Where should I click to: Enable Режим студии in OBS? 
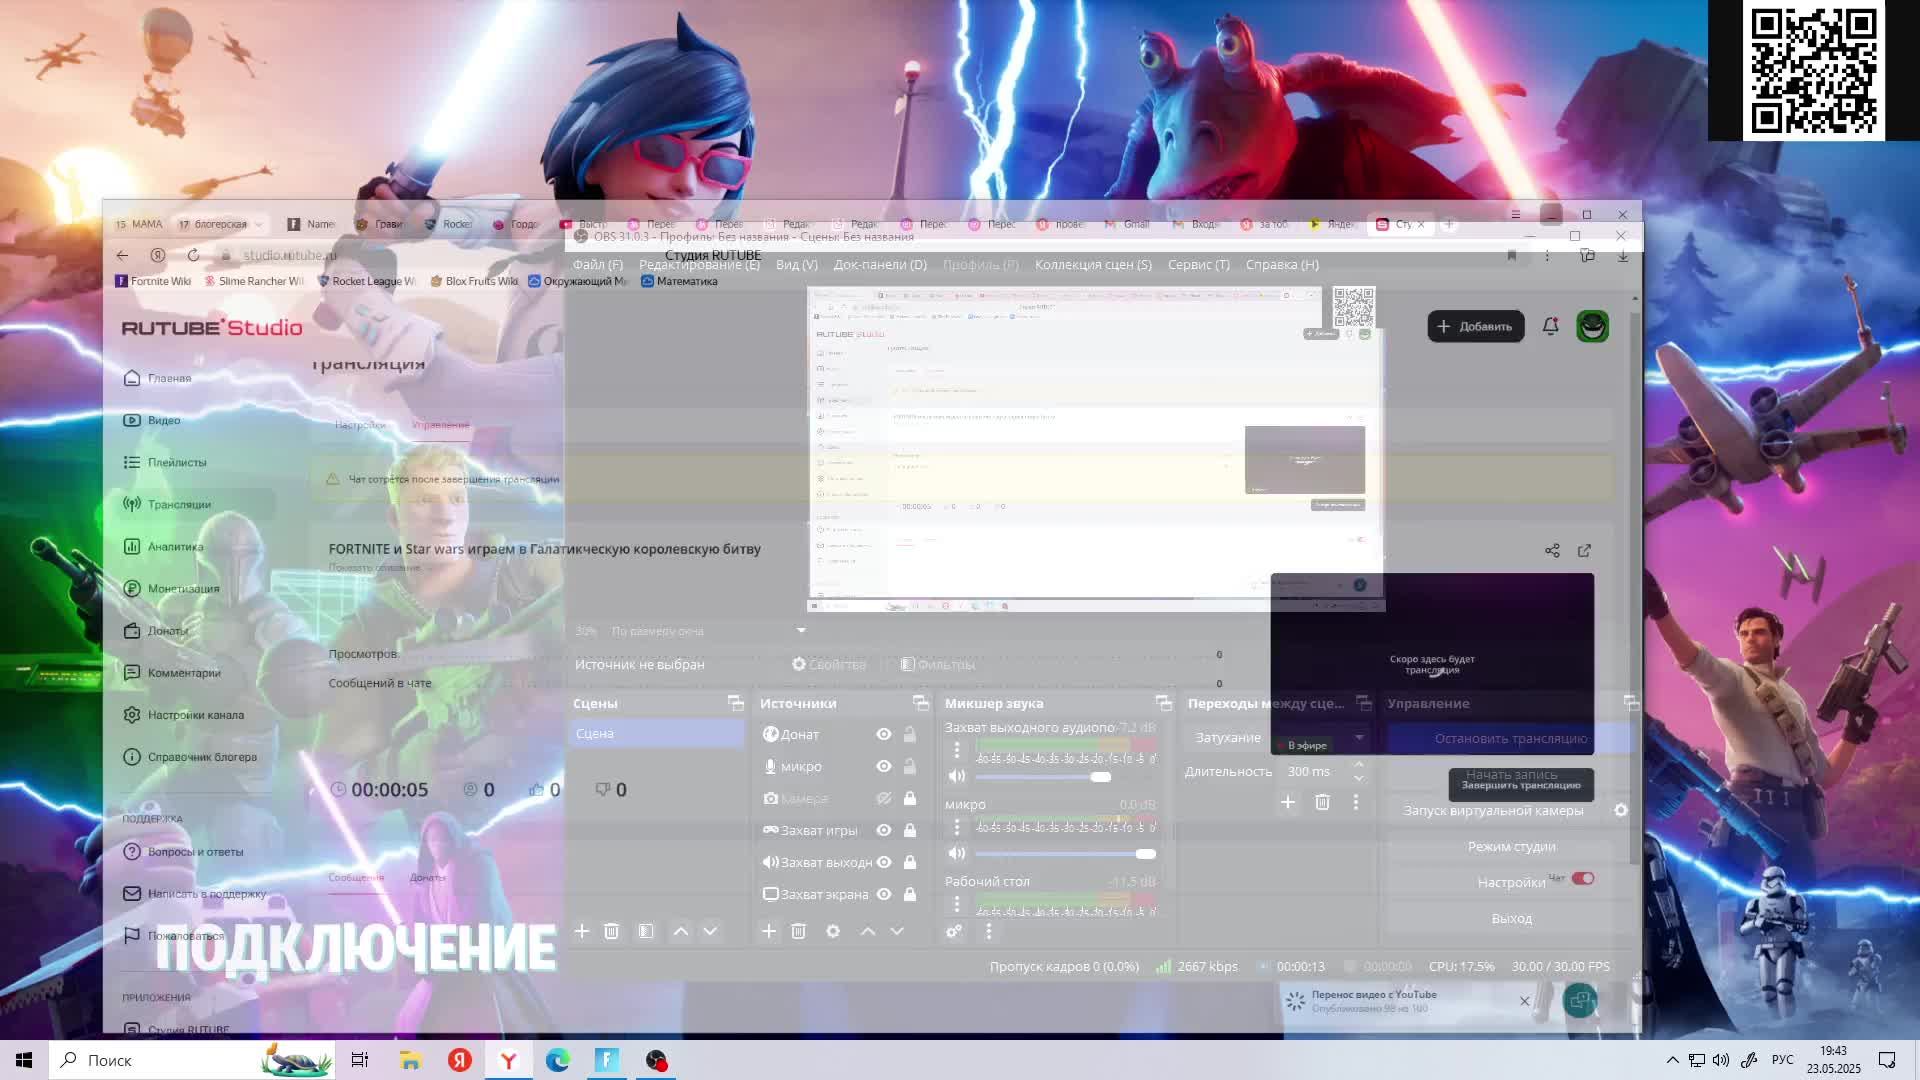1511,846
